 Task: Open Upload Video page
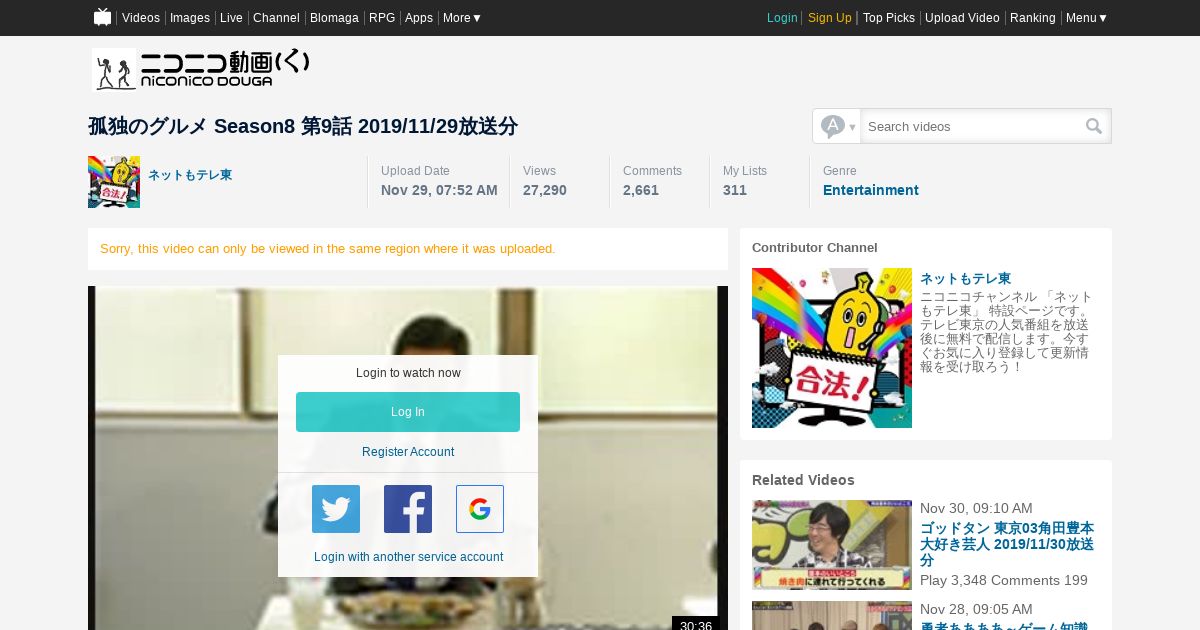(962, 18)
